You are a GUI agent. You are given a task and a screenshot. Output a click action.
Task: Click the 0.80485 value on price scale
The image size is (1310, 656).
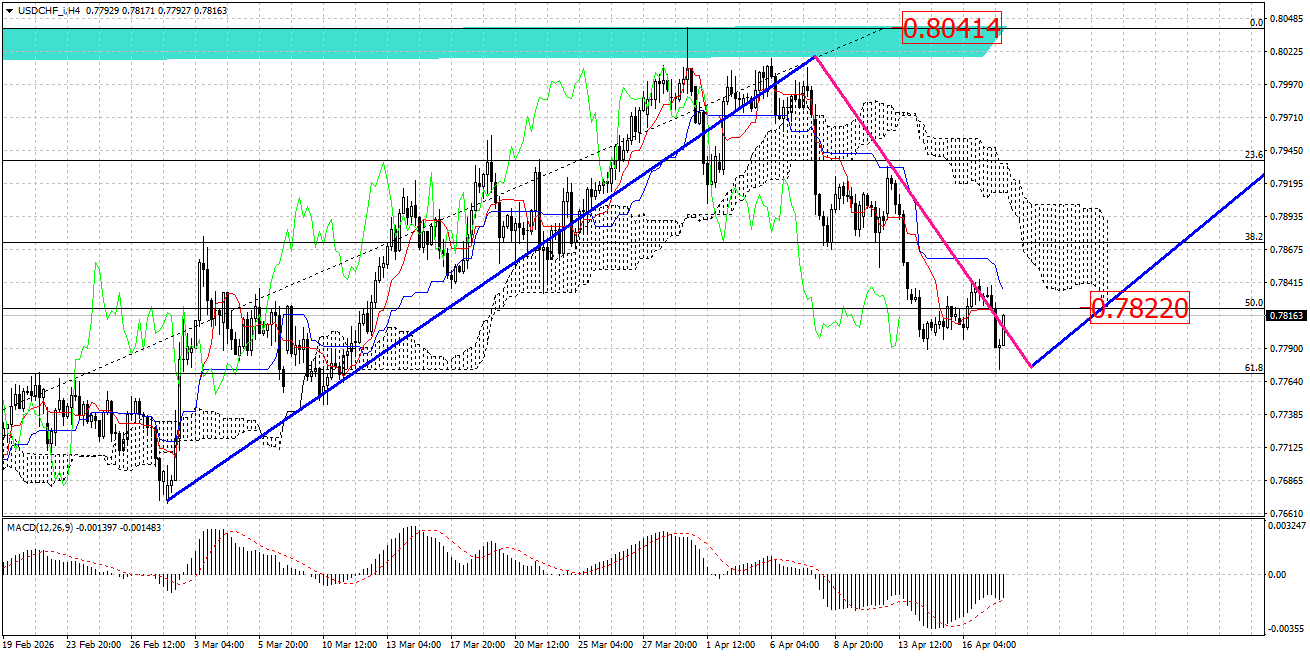1284,19
